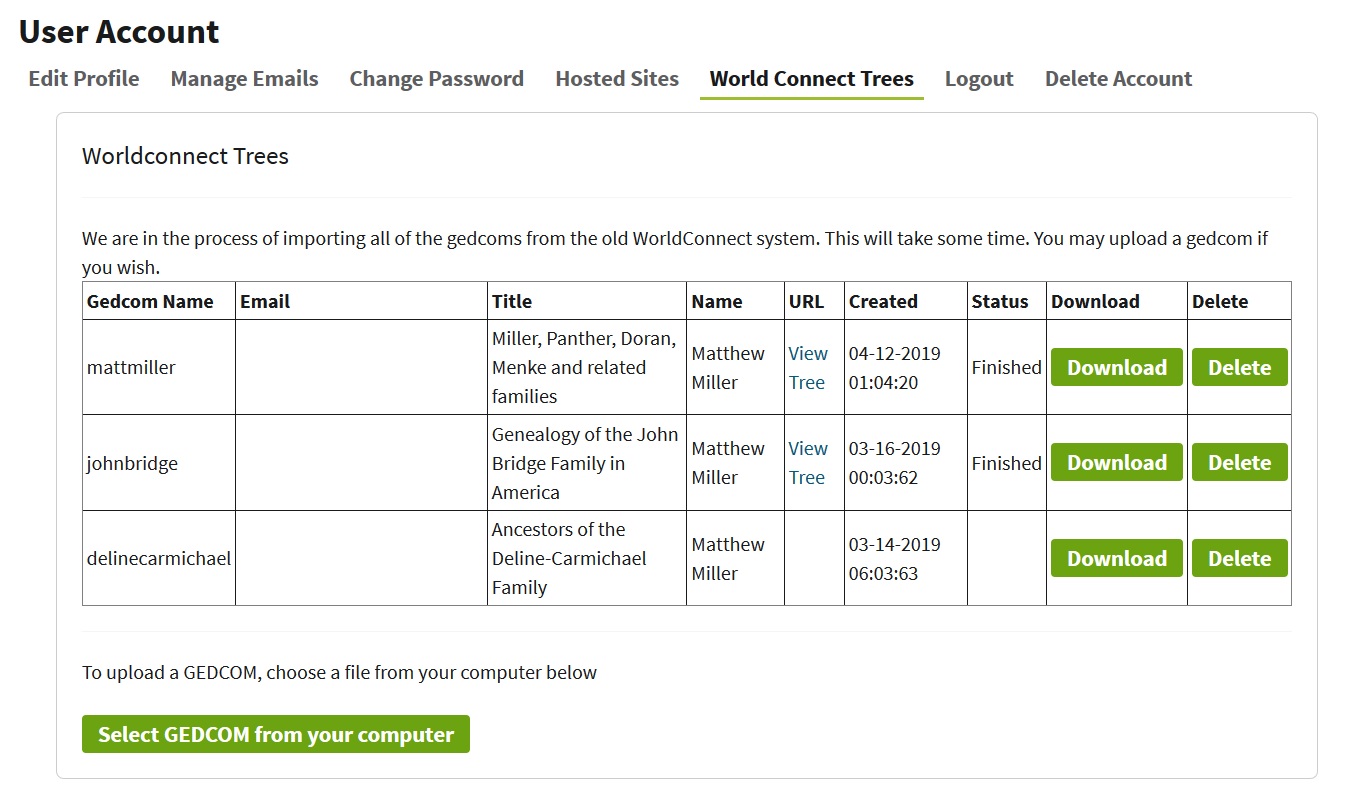The image size is (1349, 789).
Task: View the tree for mattmiller gedcom
Action: pos(808,367)
